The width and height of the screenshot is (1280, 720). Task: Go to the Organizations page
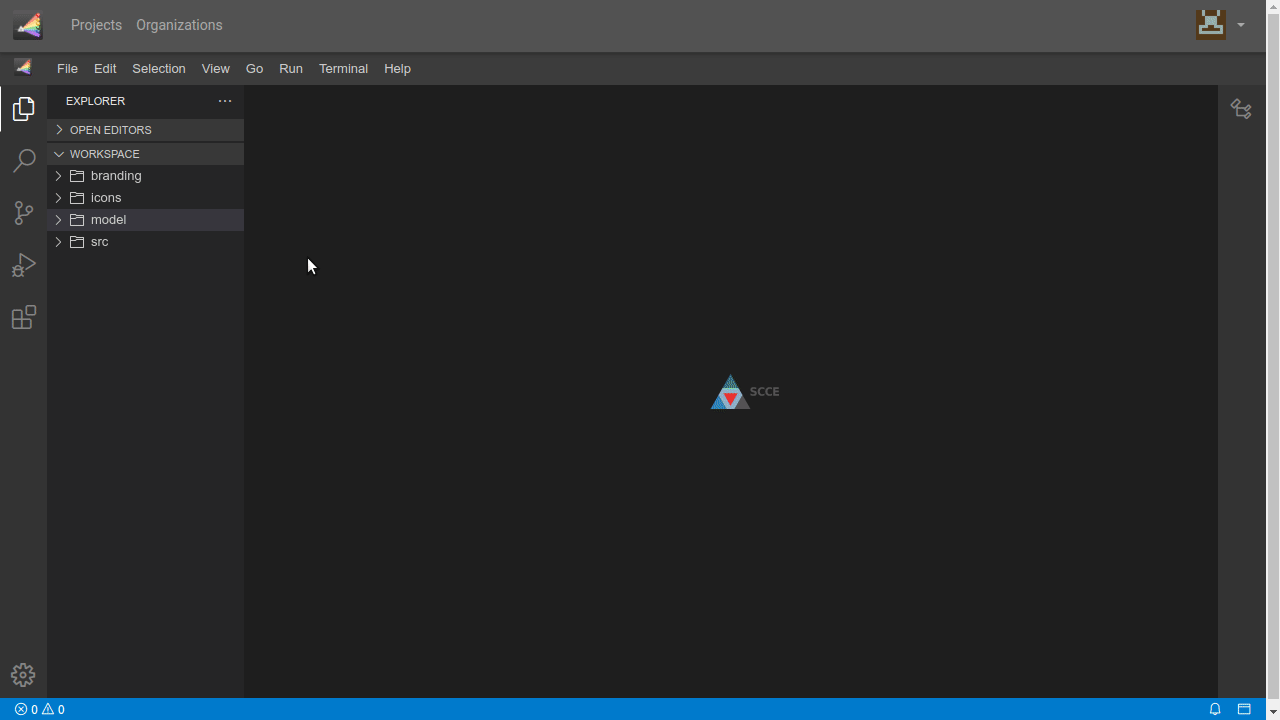pyautogui.click(x=179, y=25)
